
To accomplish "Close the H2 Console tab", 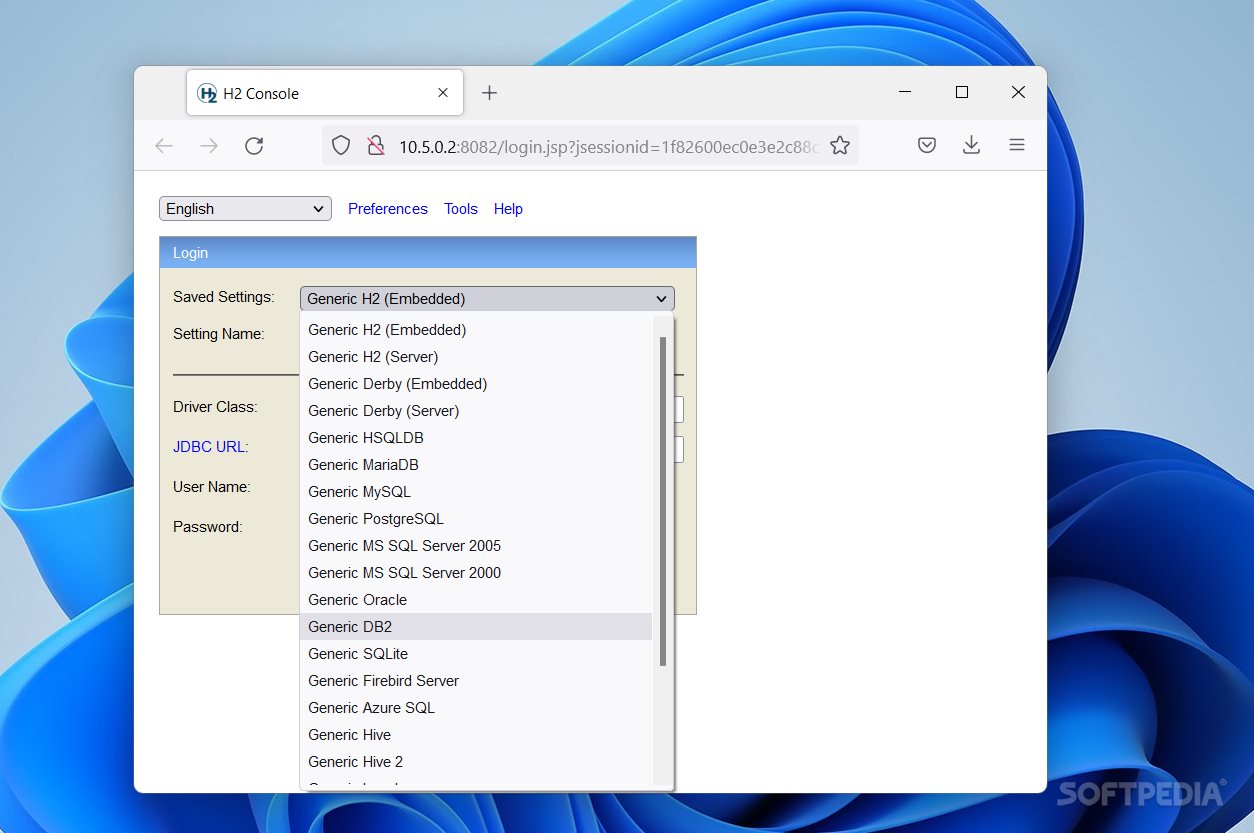I will [443, 93].
